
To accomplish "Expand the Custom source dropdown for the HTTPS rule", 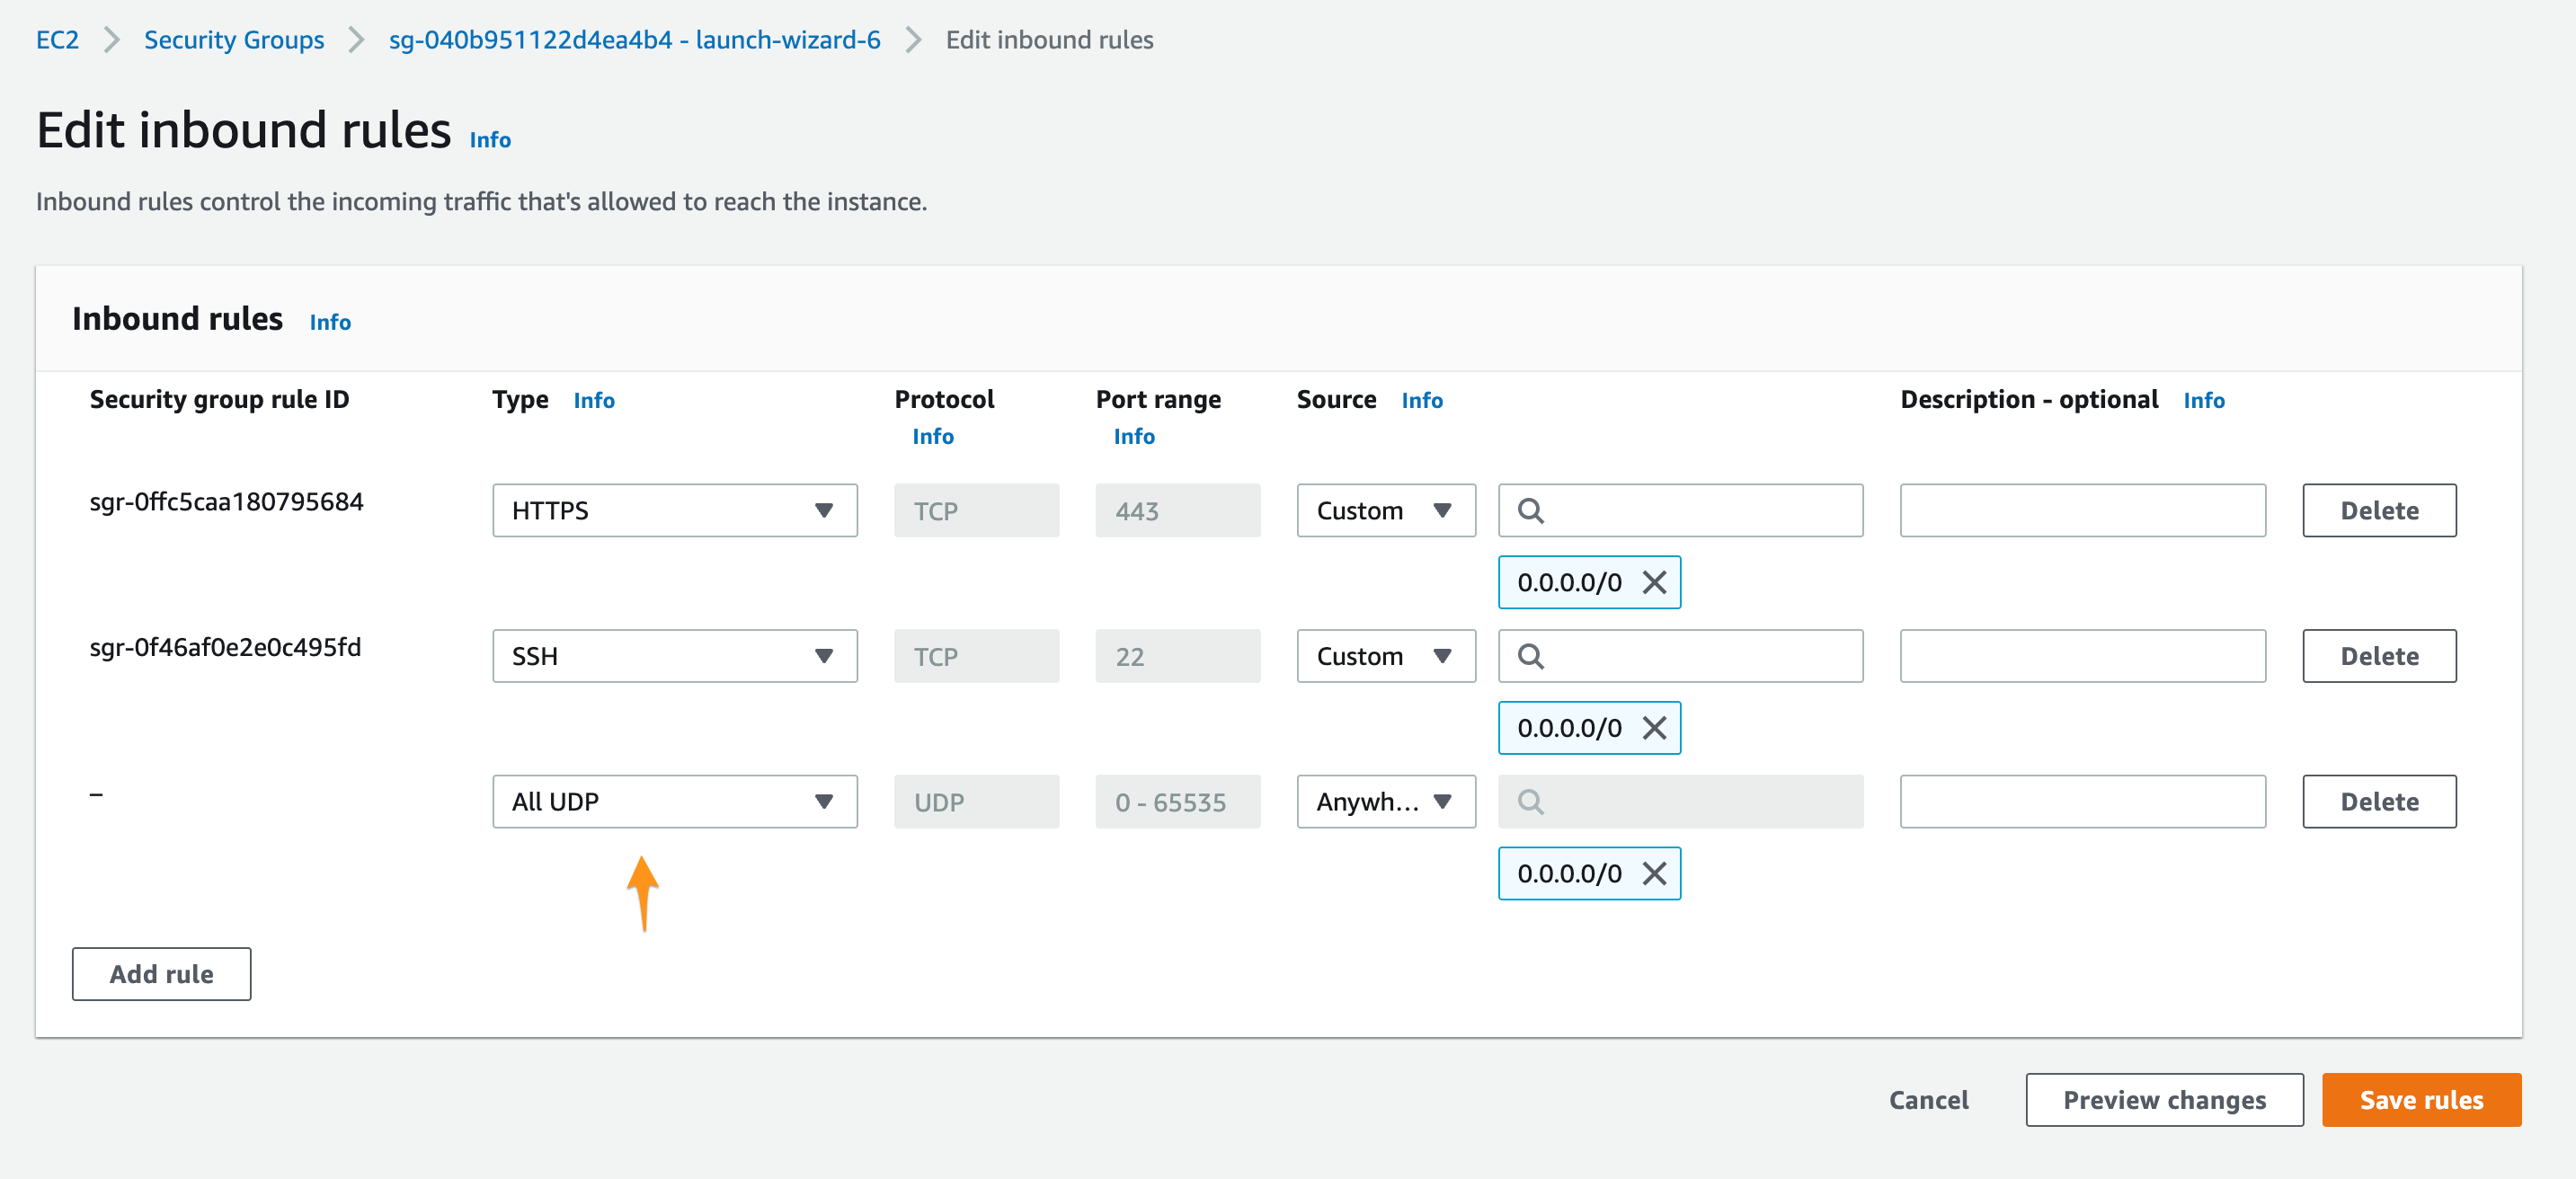I will coord(1385,511).
